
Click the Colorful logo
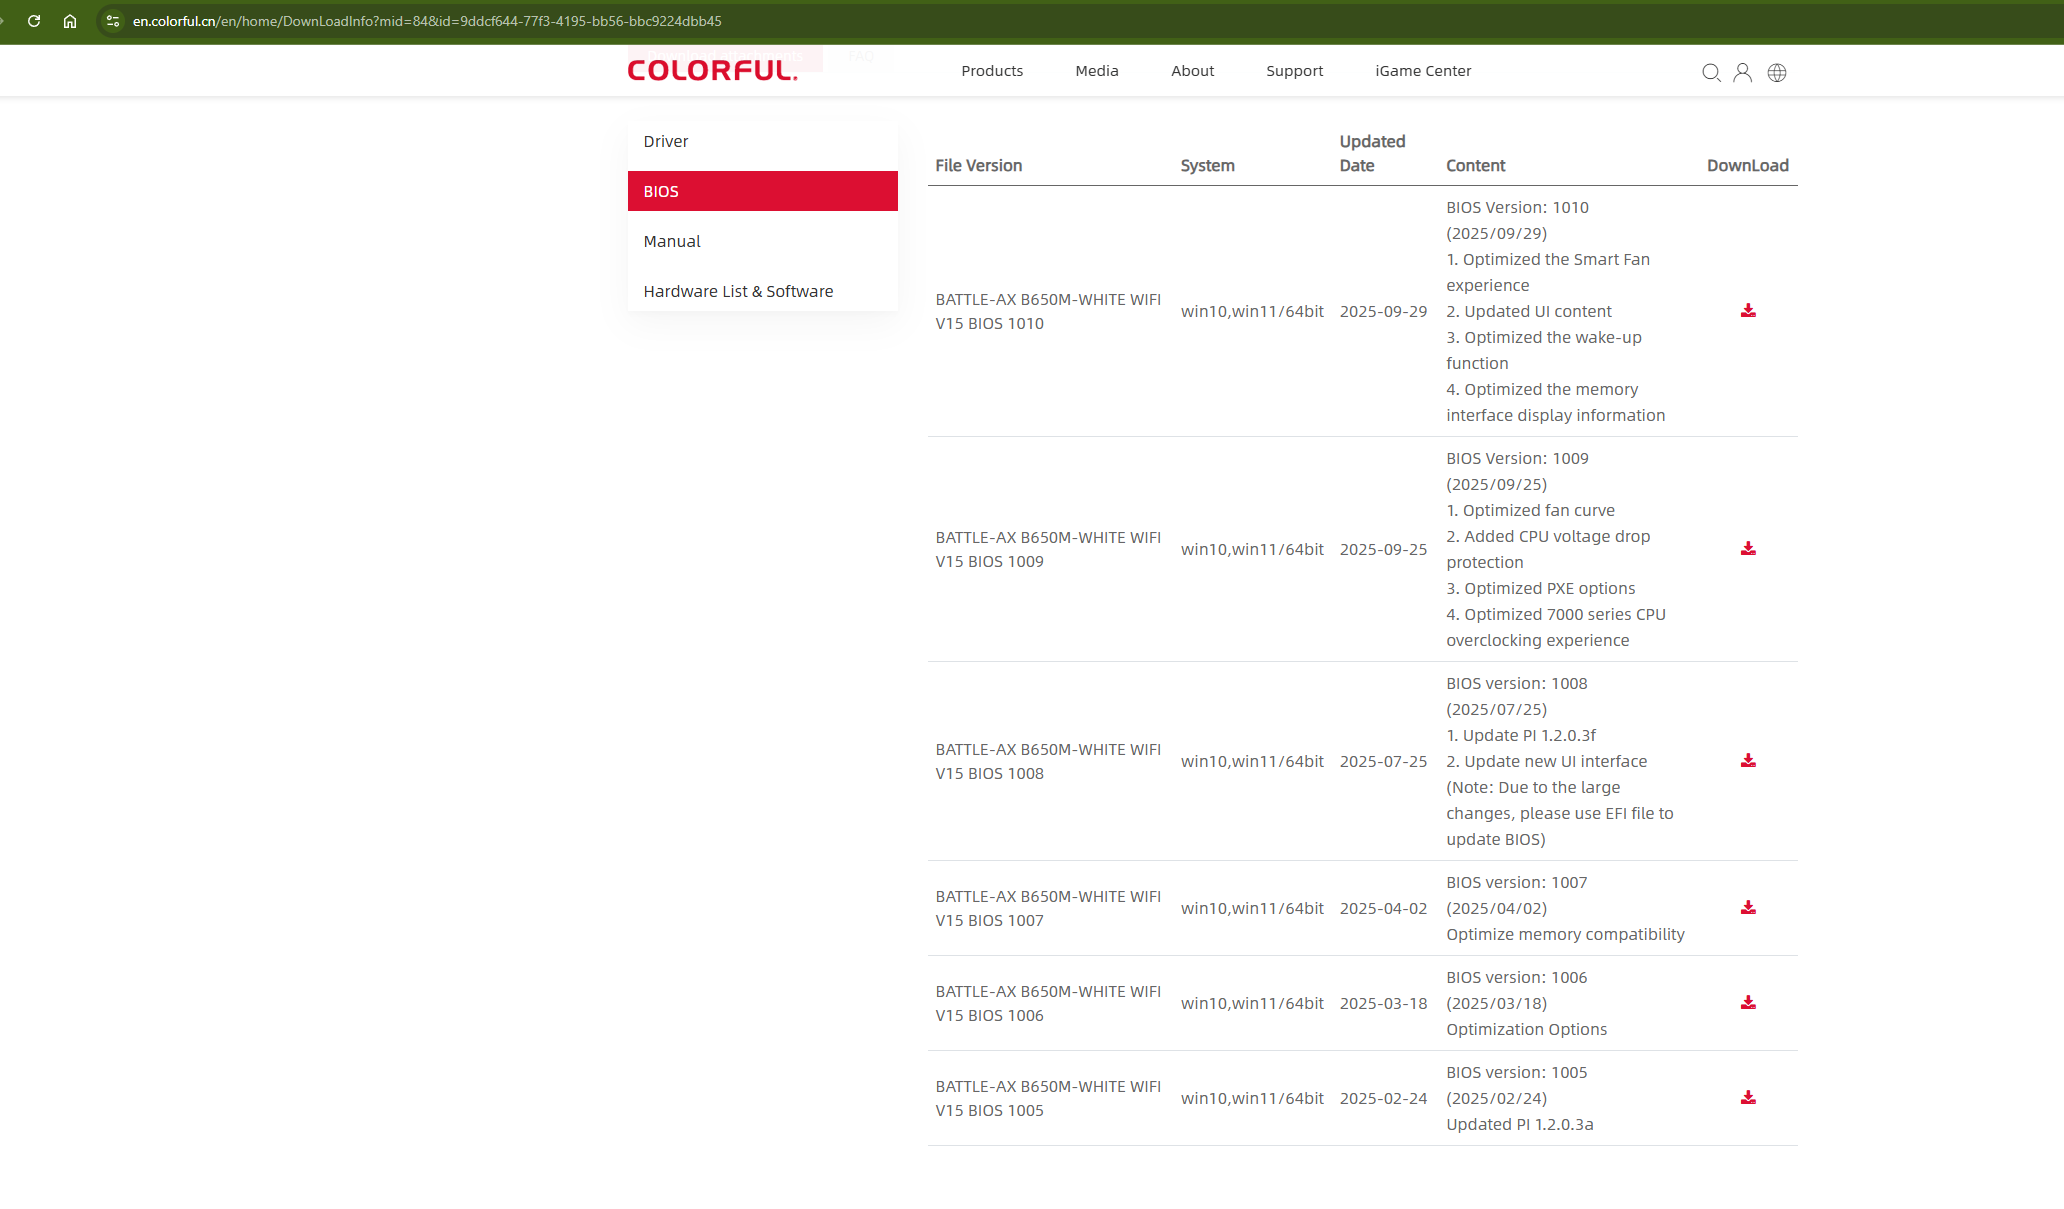[x=712, y=71]
